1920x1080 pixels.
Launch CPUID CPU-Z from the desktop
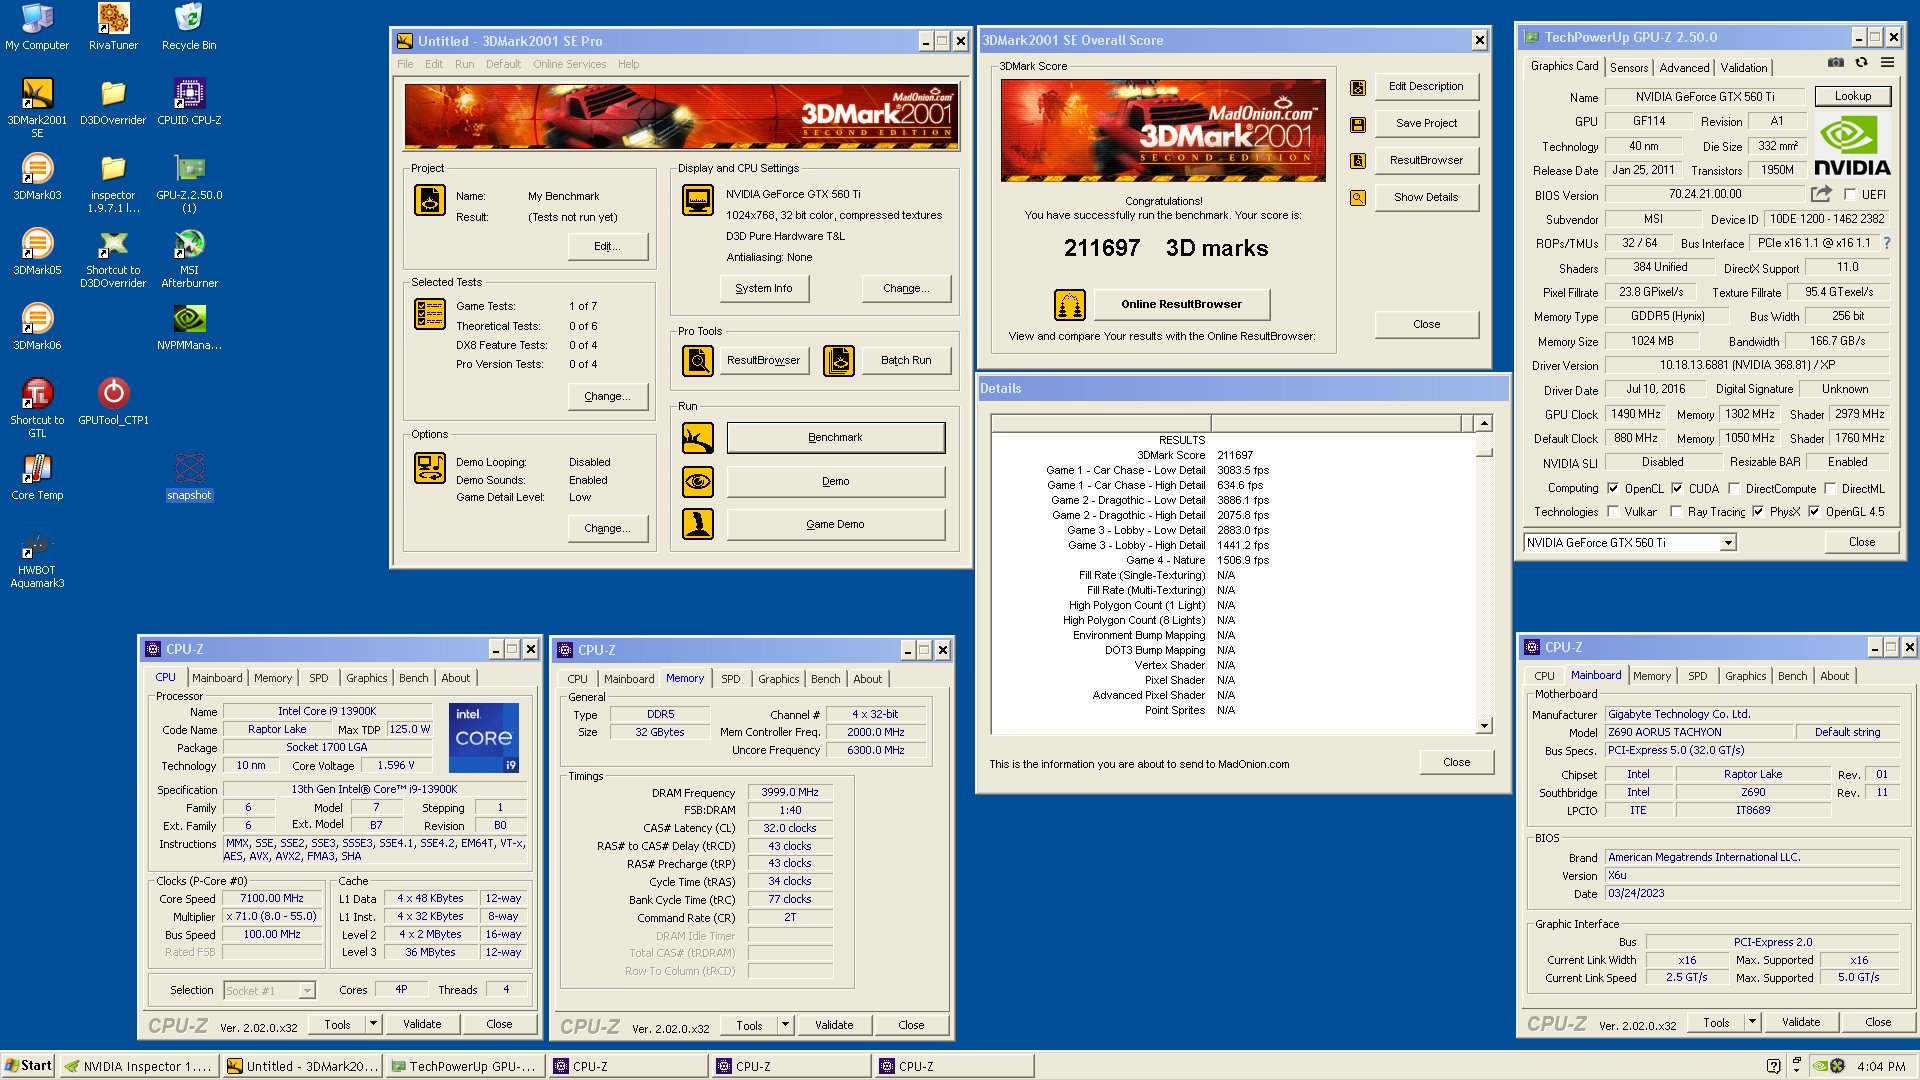pyautogui.click(x=189, y=102)
